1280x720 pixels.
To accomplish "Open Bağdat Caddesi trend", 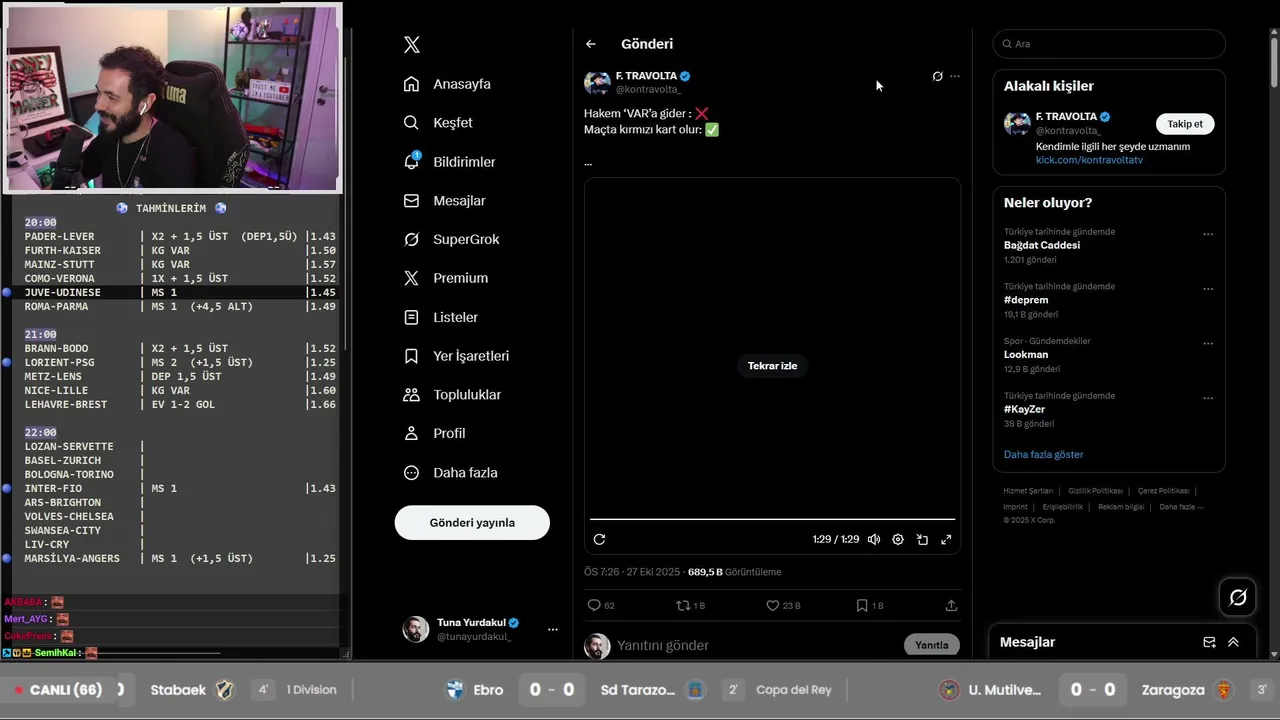I will tap(1042, 245).
